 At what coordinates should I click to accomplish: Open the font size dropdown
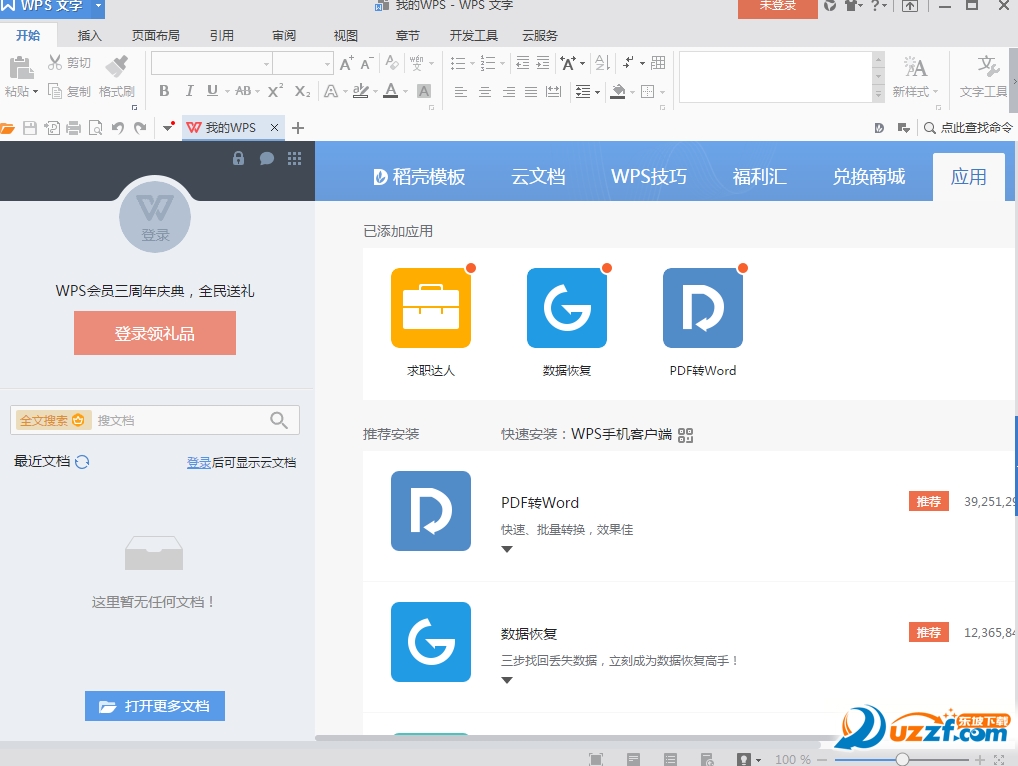327,64
